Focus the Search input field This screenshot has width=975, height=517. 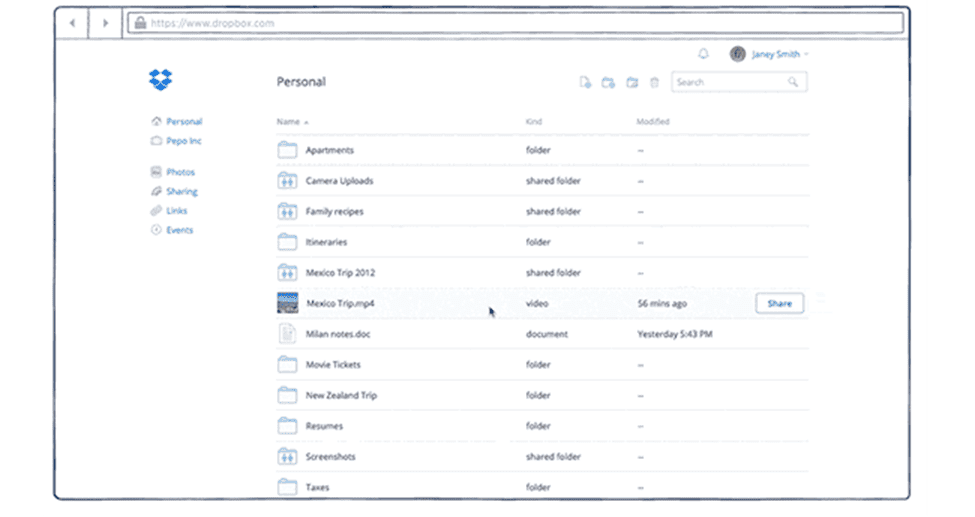(739, 82)
